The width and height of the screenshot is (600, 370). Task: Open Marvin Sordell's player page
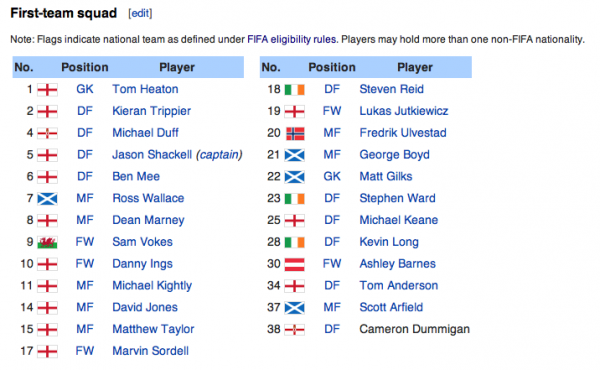150,351
